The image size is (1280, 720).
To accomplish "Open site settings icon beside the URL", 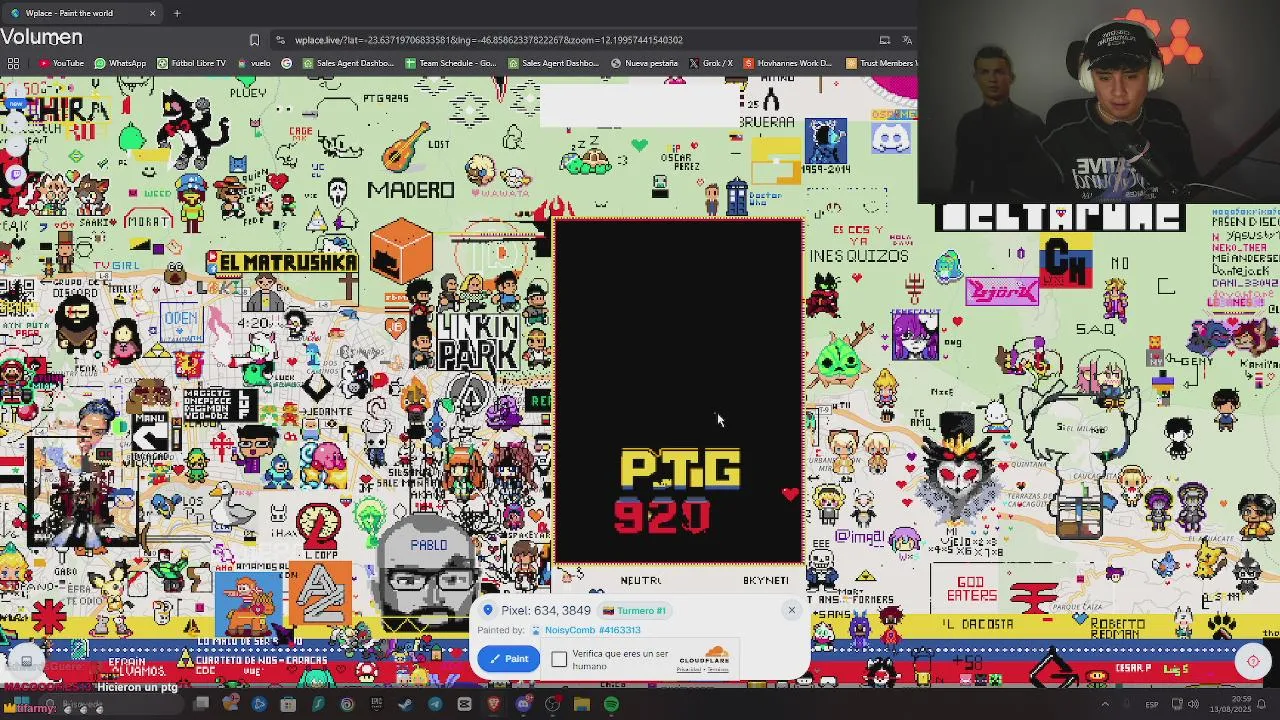I will [282, 40].
